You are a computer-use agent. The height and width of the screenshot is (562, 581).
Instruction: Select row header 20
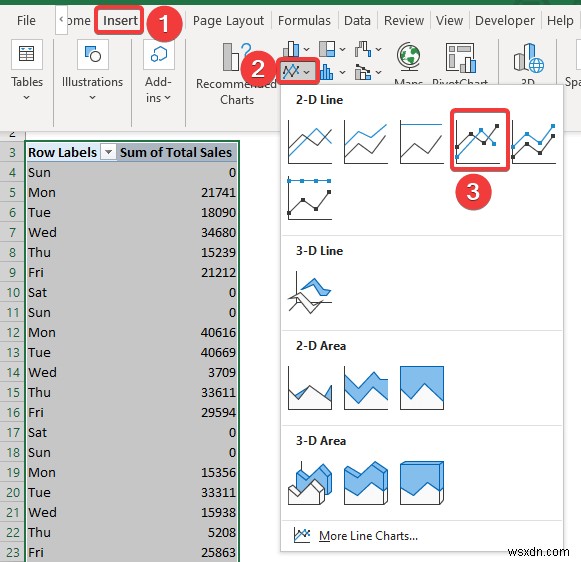(13, 493)
